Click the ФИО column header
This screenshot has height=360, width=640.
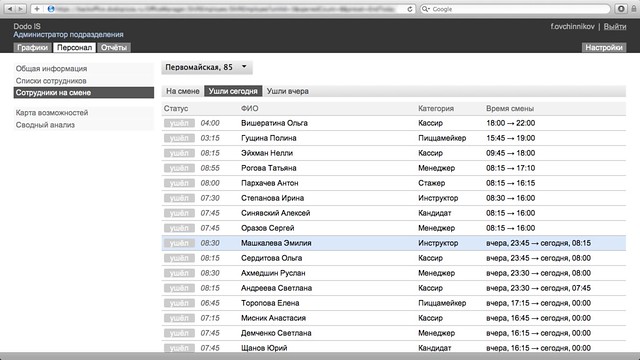point(249,109)
